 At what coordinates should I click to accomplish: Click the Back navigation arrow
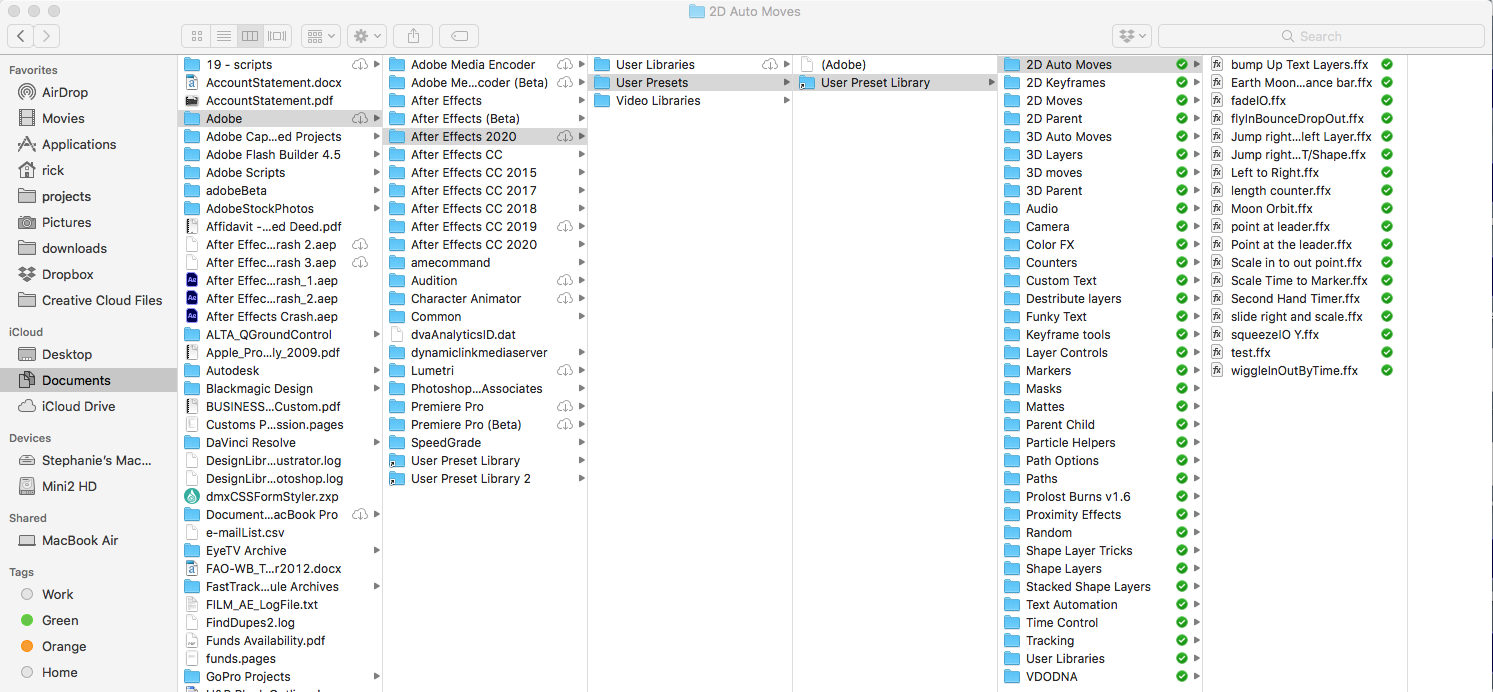tap(21, 36)
